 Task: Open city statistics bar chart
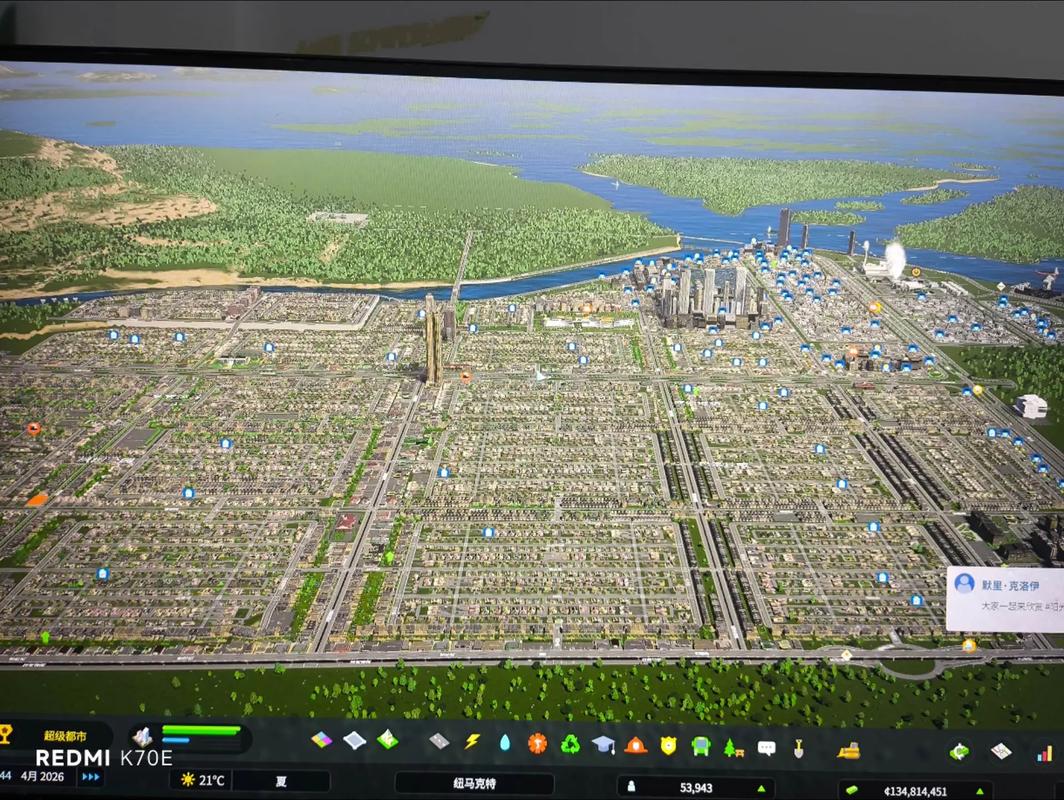tap(1045, 753)
